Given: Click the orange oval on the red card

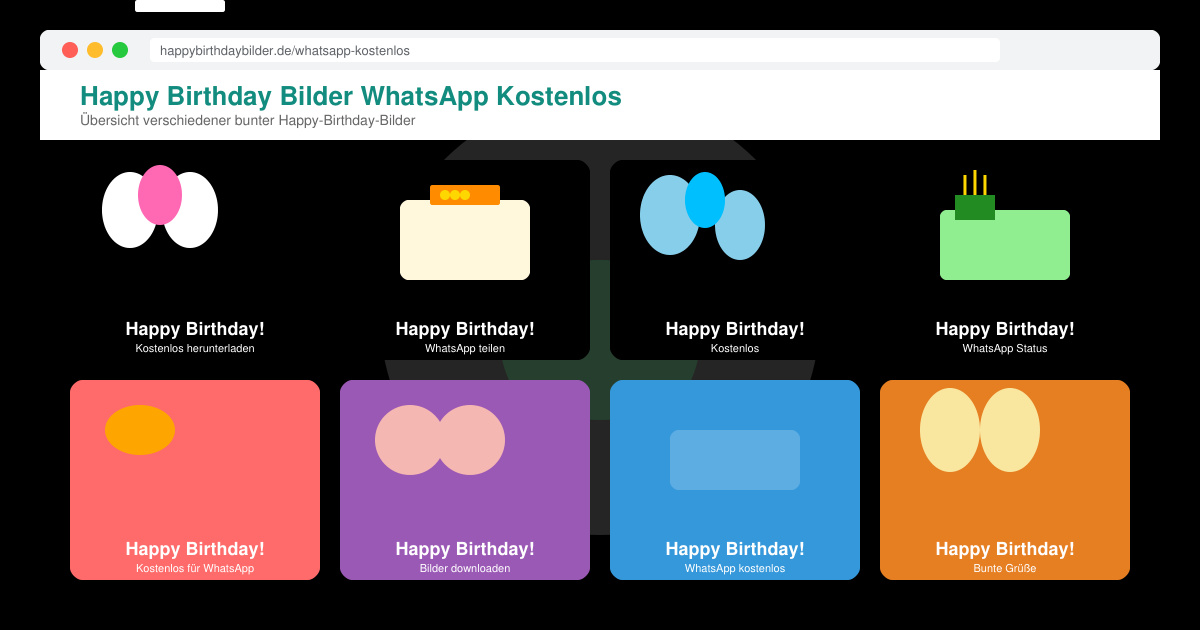Looking at the screenshot, I should [140, 430].
